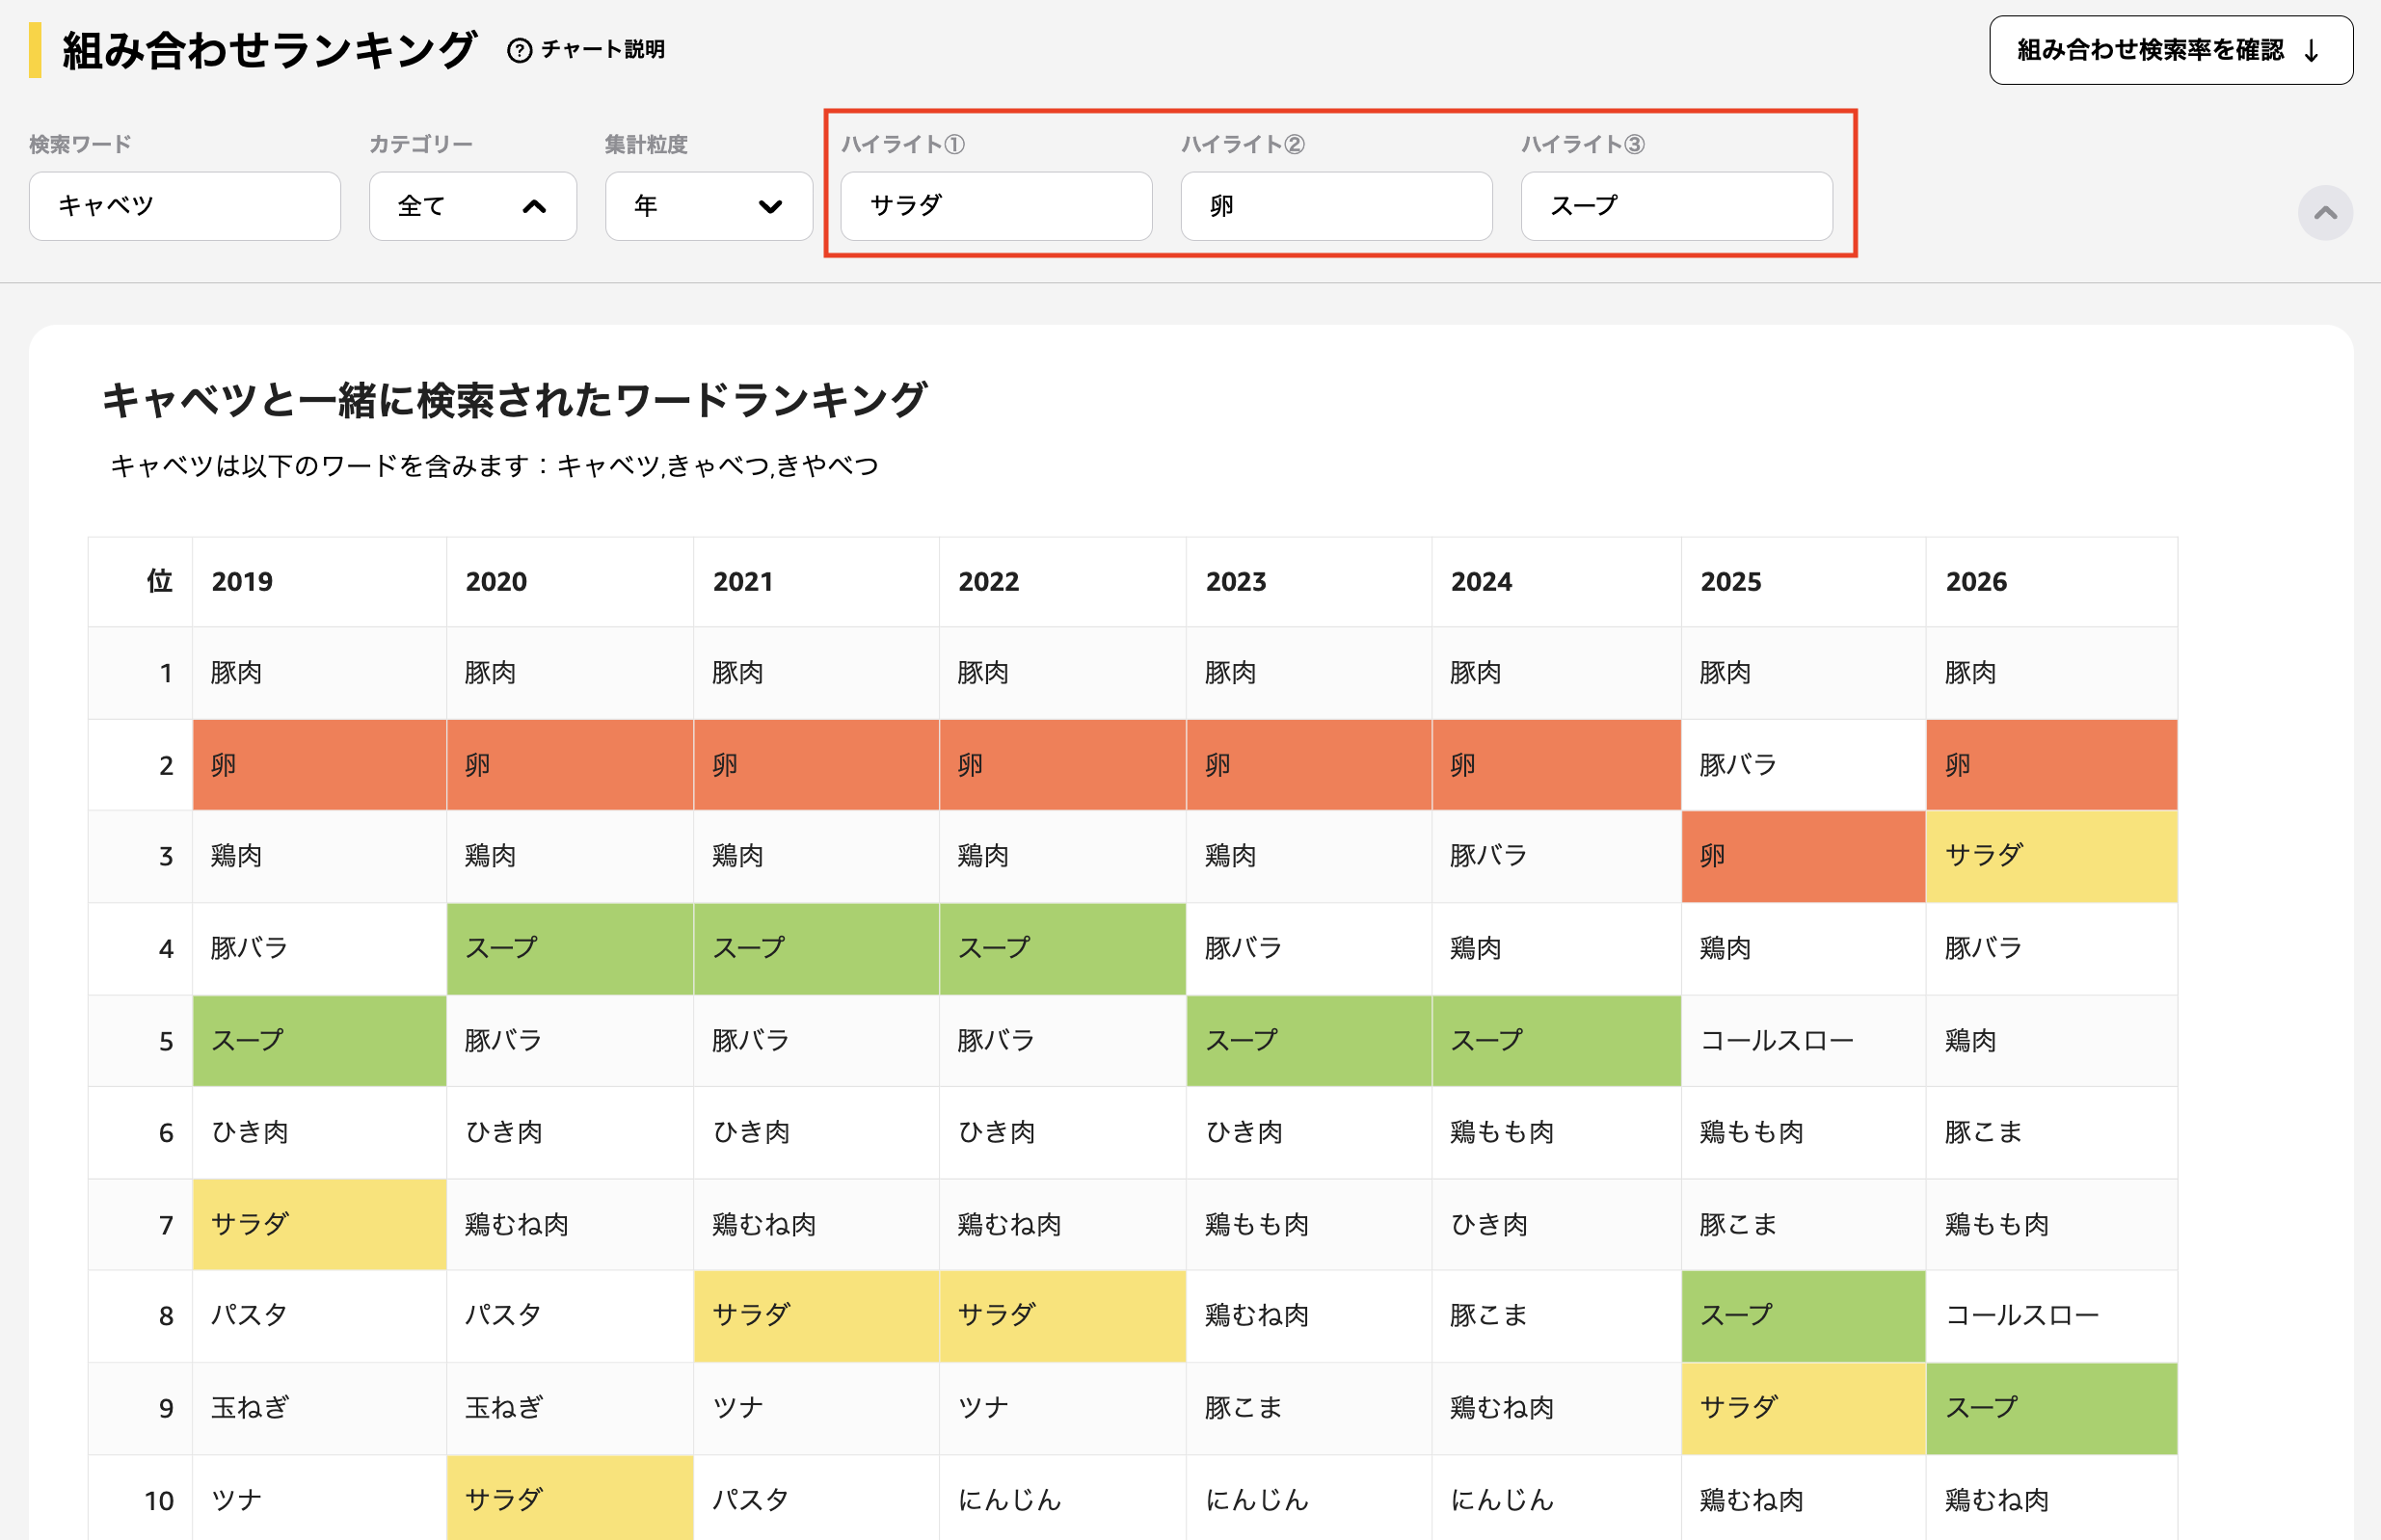2381x1540 pixels.
Task: Click the orange 卵 cell in 2019 column
Action: pyautogui.click(x=319, y=765)
